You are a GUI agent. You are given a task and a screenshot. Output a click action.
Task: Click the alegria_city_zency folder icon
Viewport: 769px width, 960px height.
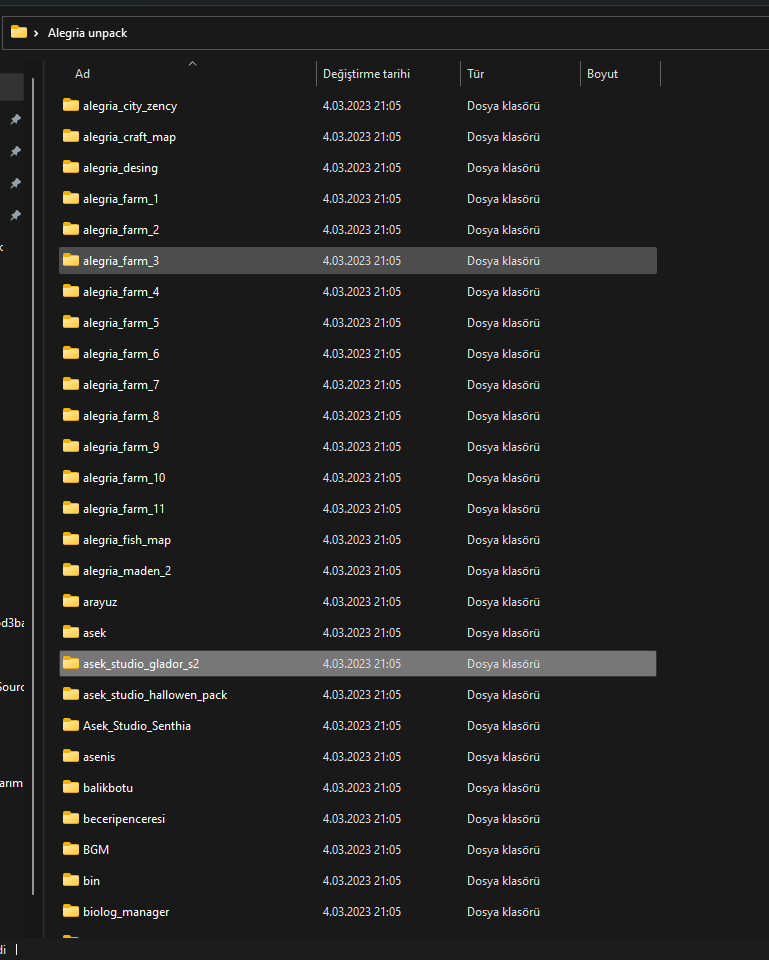click(71, 105)
